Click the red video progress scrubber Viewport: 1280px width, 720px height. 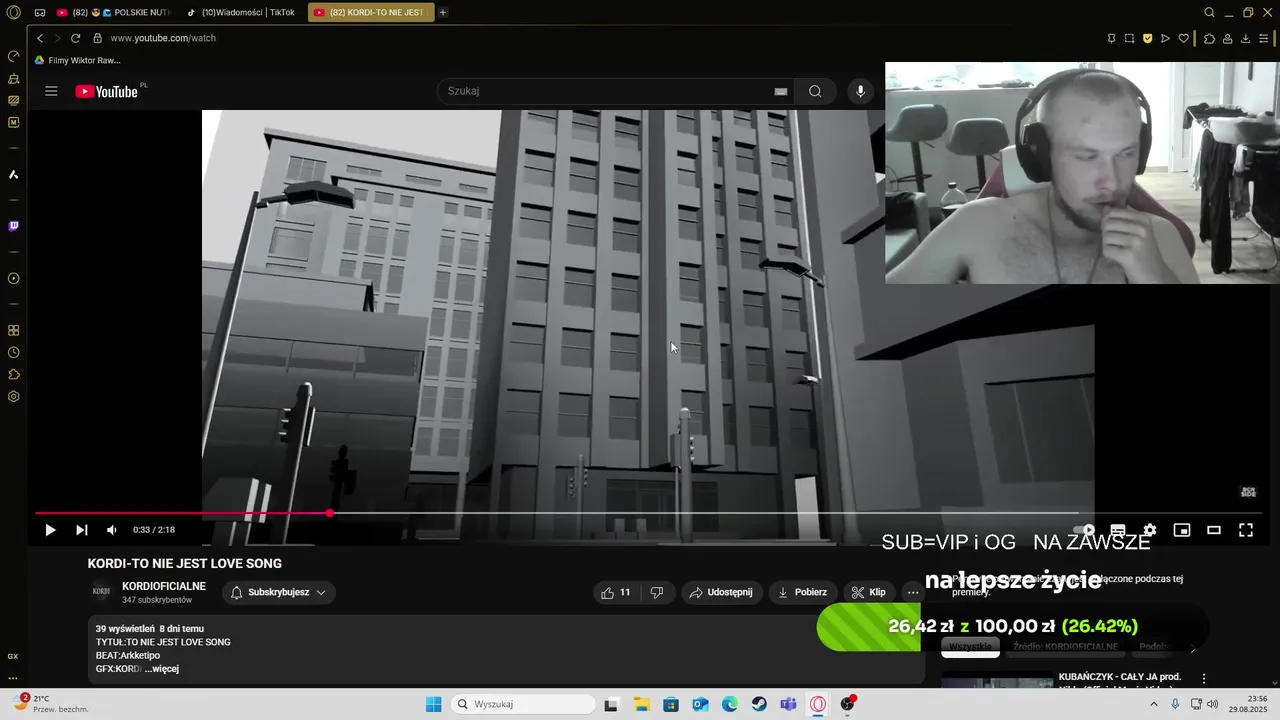pyautogui.click(x=329, y=513)
